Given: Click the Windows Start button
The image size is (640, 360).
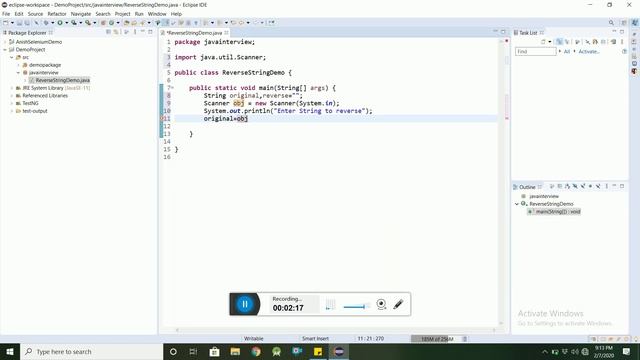Looking at the screenshot, I should (x=10, y=351).
